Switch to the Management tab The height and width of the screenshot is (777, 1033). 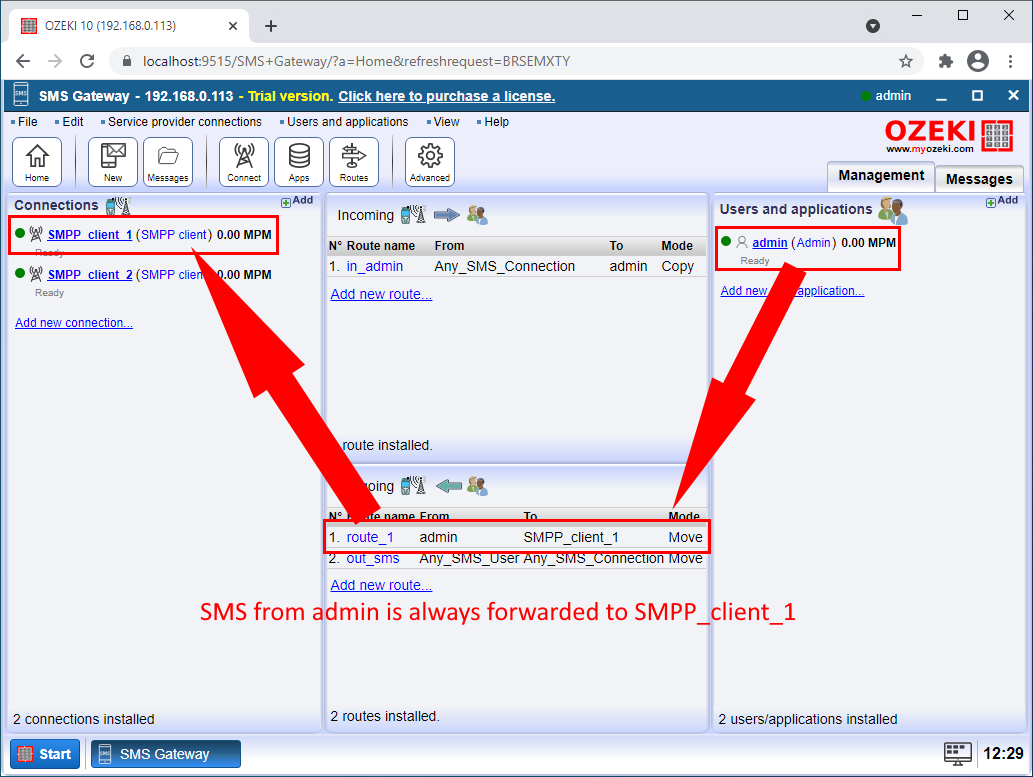(881, 176)
